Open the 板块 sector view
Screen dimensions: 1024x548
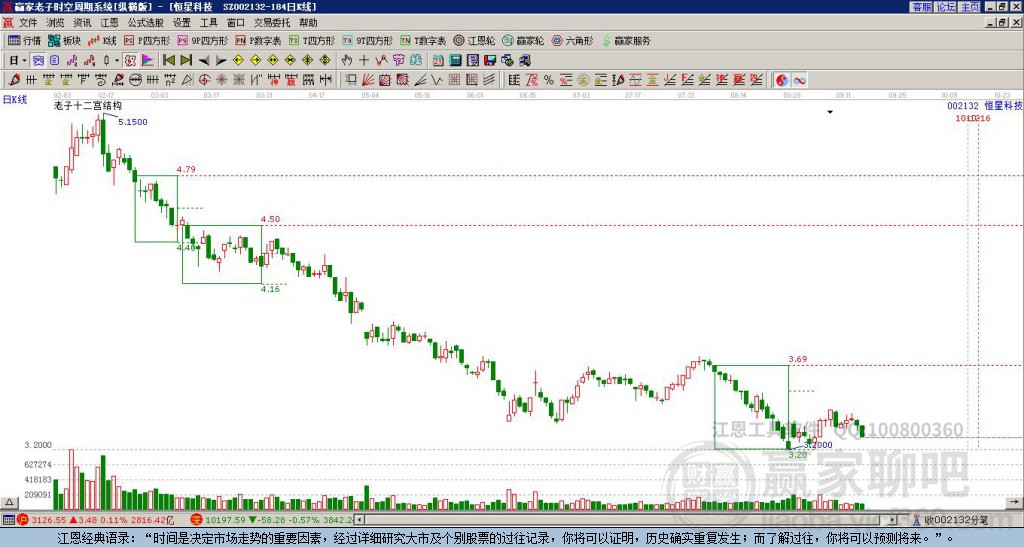[x=64, y=40]
